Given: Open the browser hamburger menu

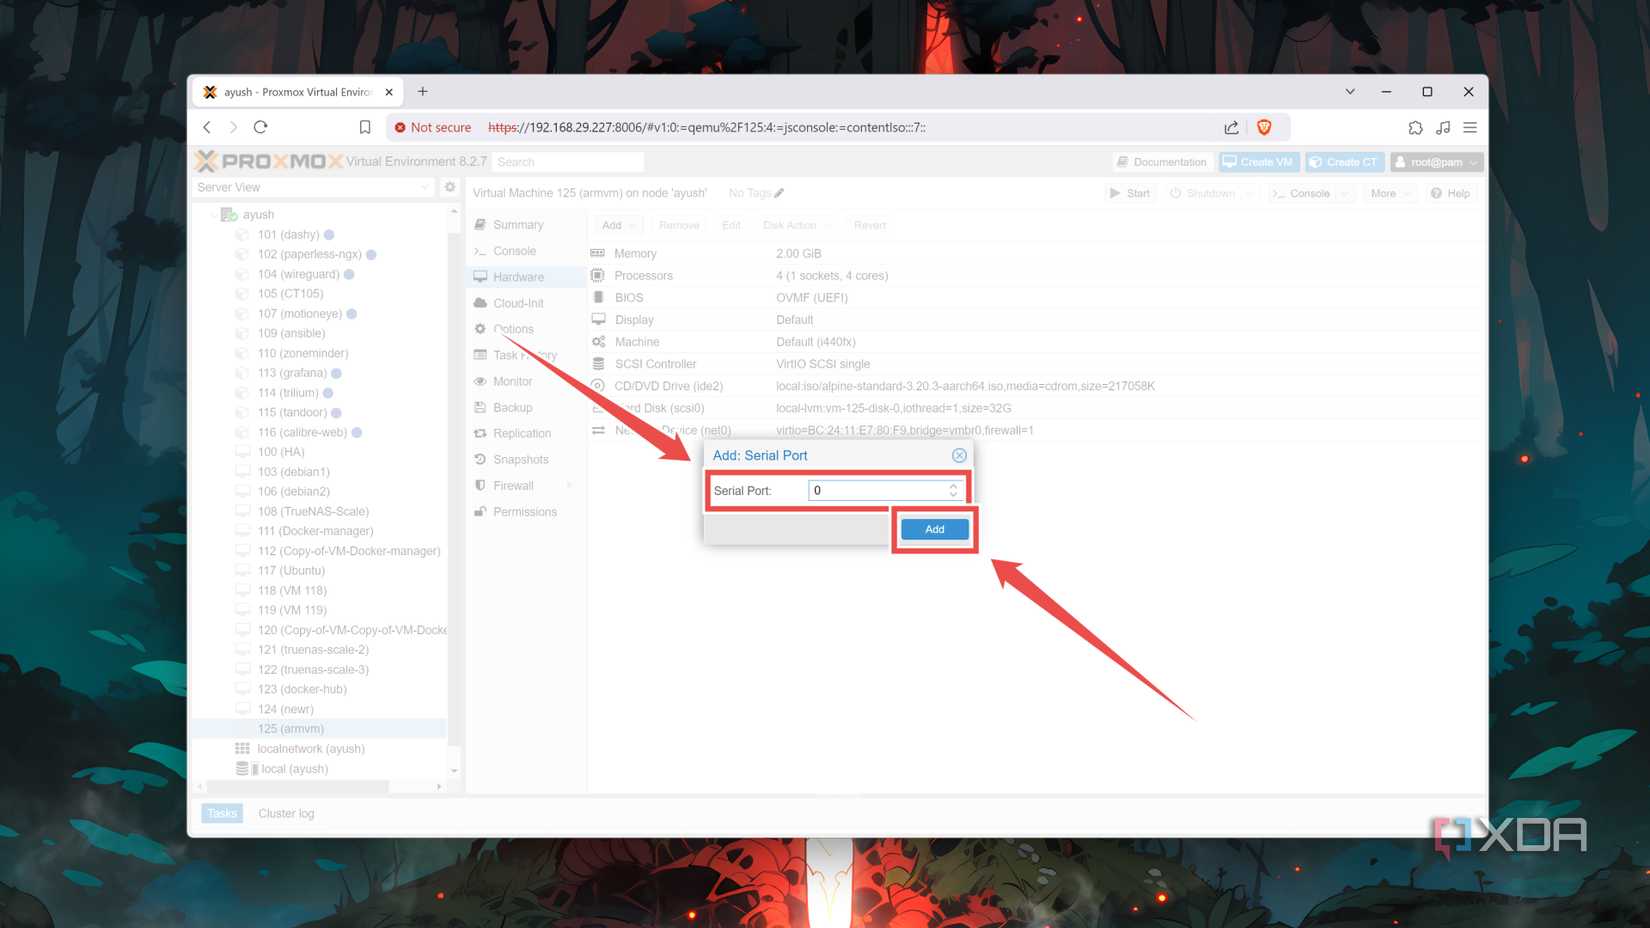Looking at the screenshot, I should pos(1470,127).
